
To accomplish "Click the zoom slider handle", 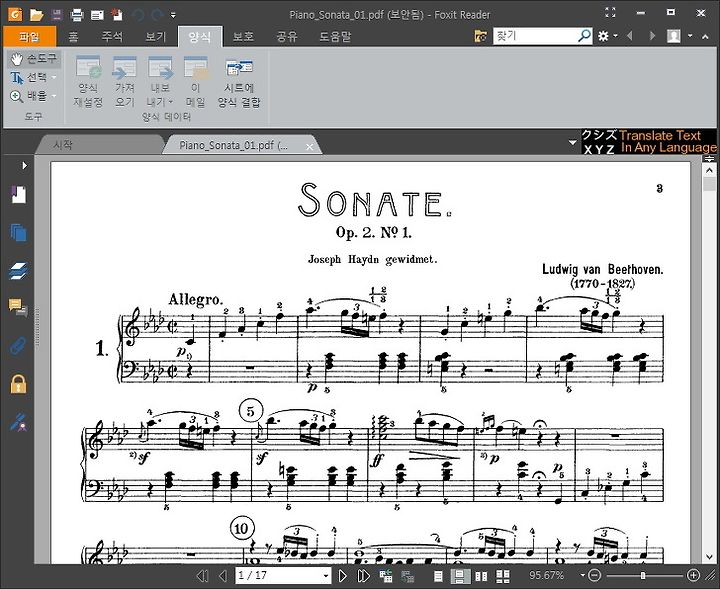I will click(x=643, y=575).
